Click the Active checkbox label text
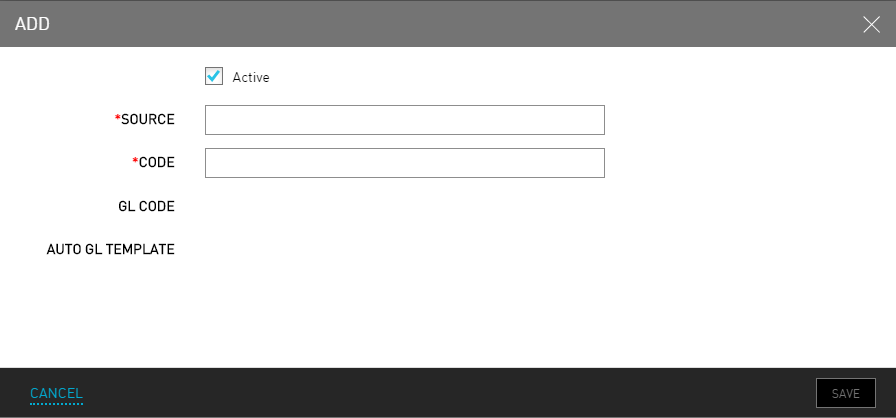This screenshot has height=418, width=896. tap(251, 77)
